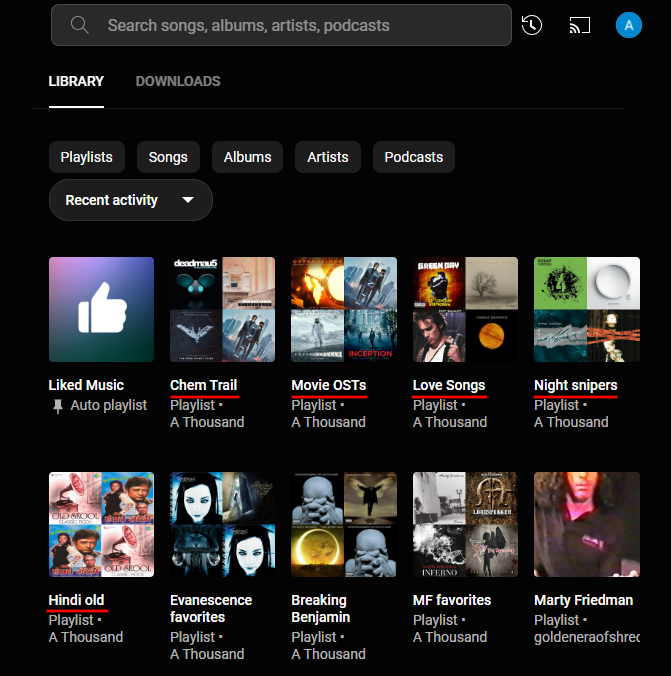The image size is (671, 676).
Task: Open the listening history clock icon
Action: coord(532,25)
